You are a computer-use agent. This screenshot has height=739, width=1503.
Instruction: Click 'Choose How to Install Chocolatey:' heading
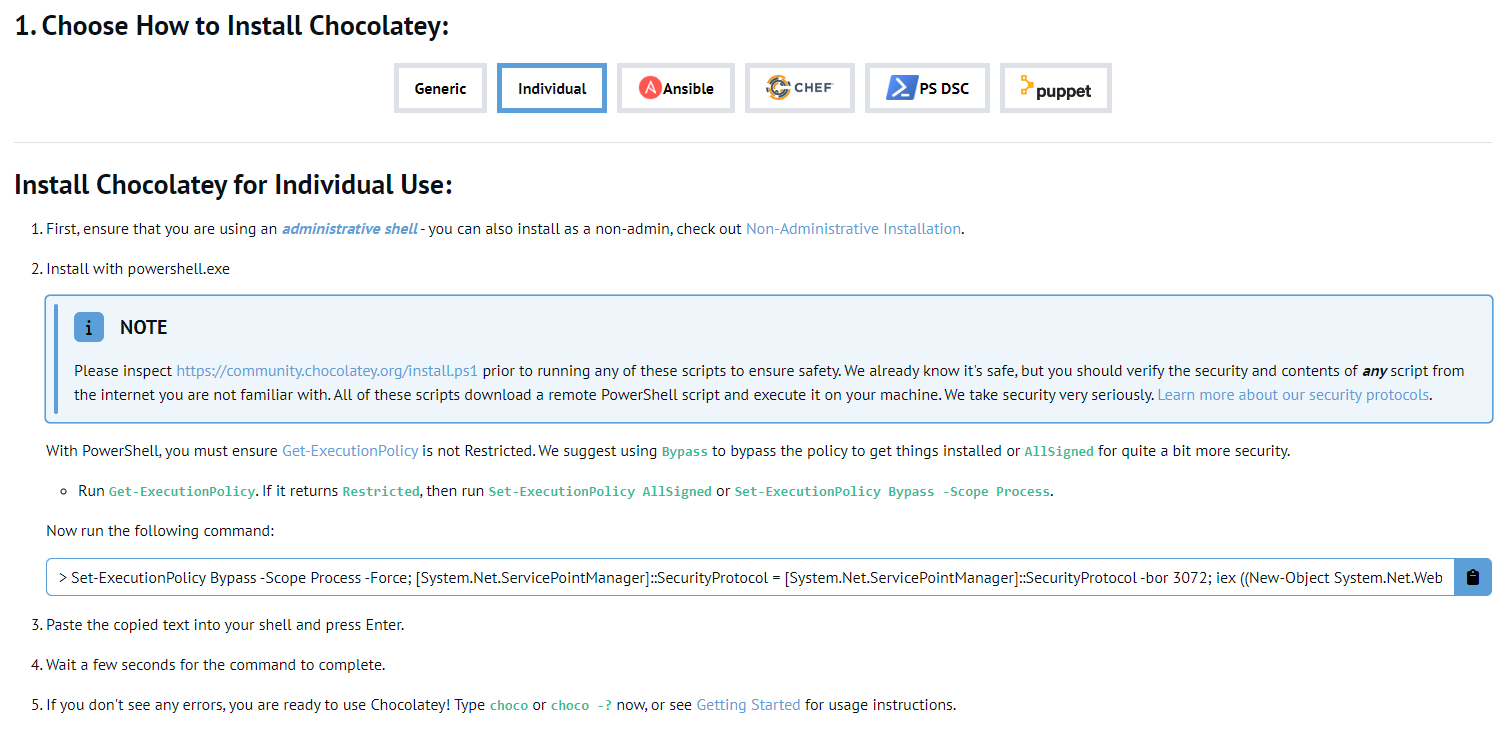pos(231,26)
